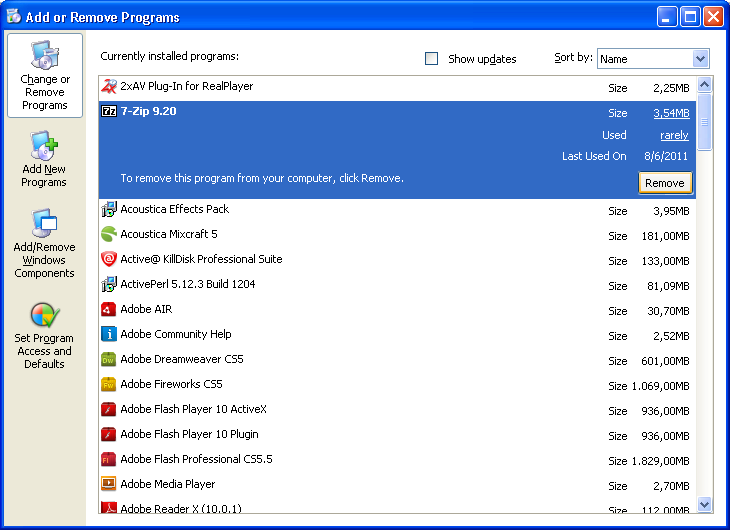The width and height of the screenshot is (730, 530).
Task: Click the 7-Zip 9.20 program name
Action: click(149, 111)
